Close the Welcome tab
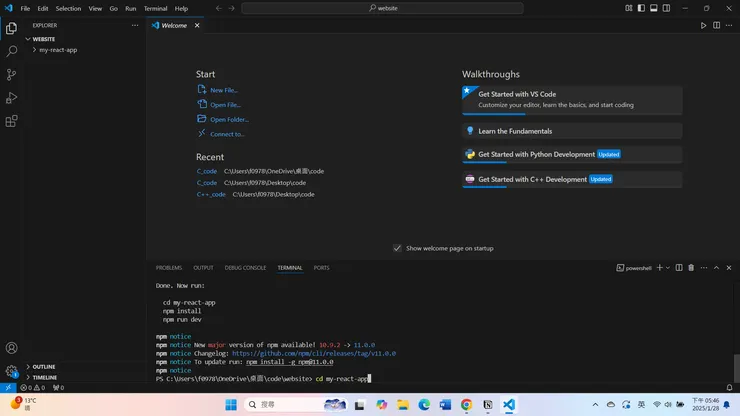Screen dimensions: 740x416 197,25
